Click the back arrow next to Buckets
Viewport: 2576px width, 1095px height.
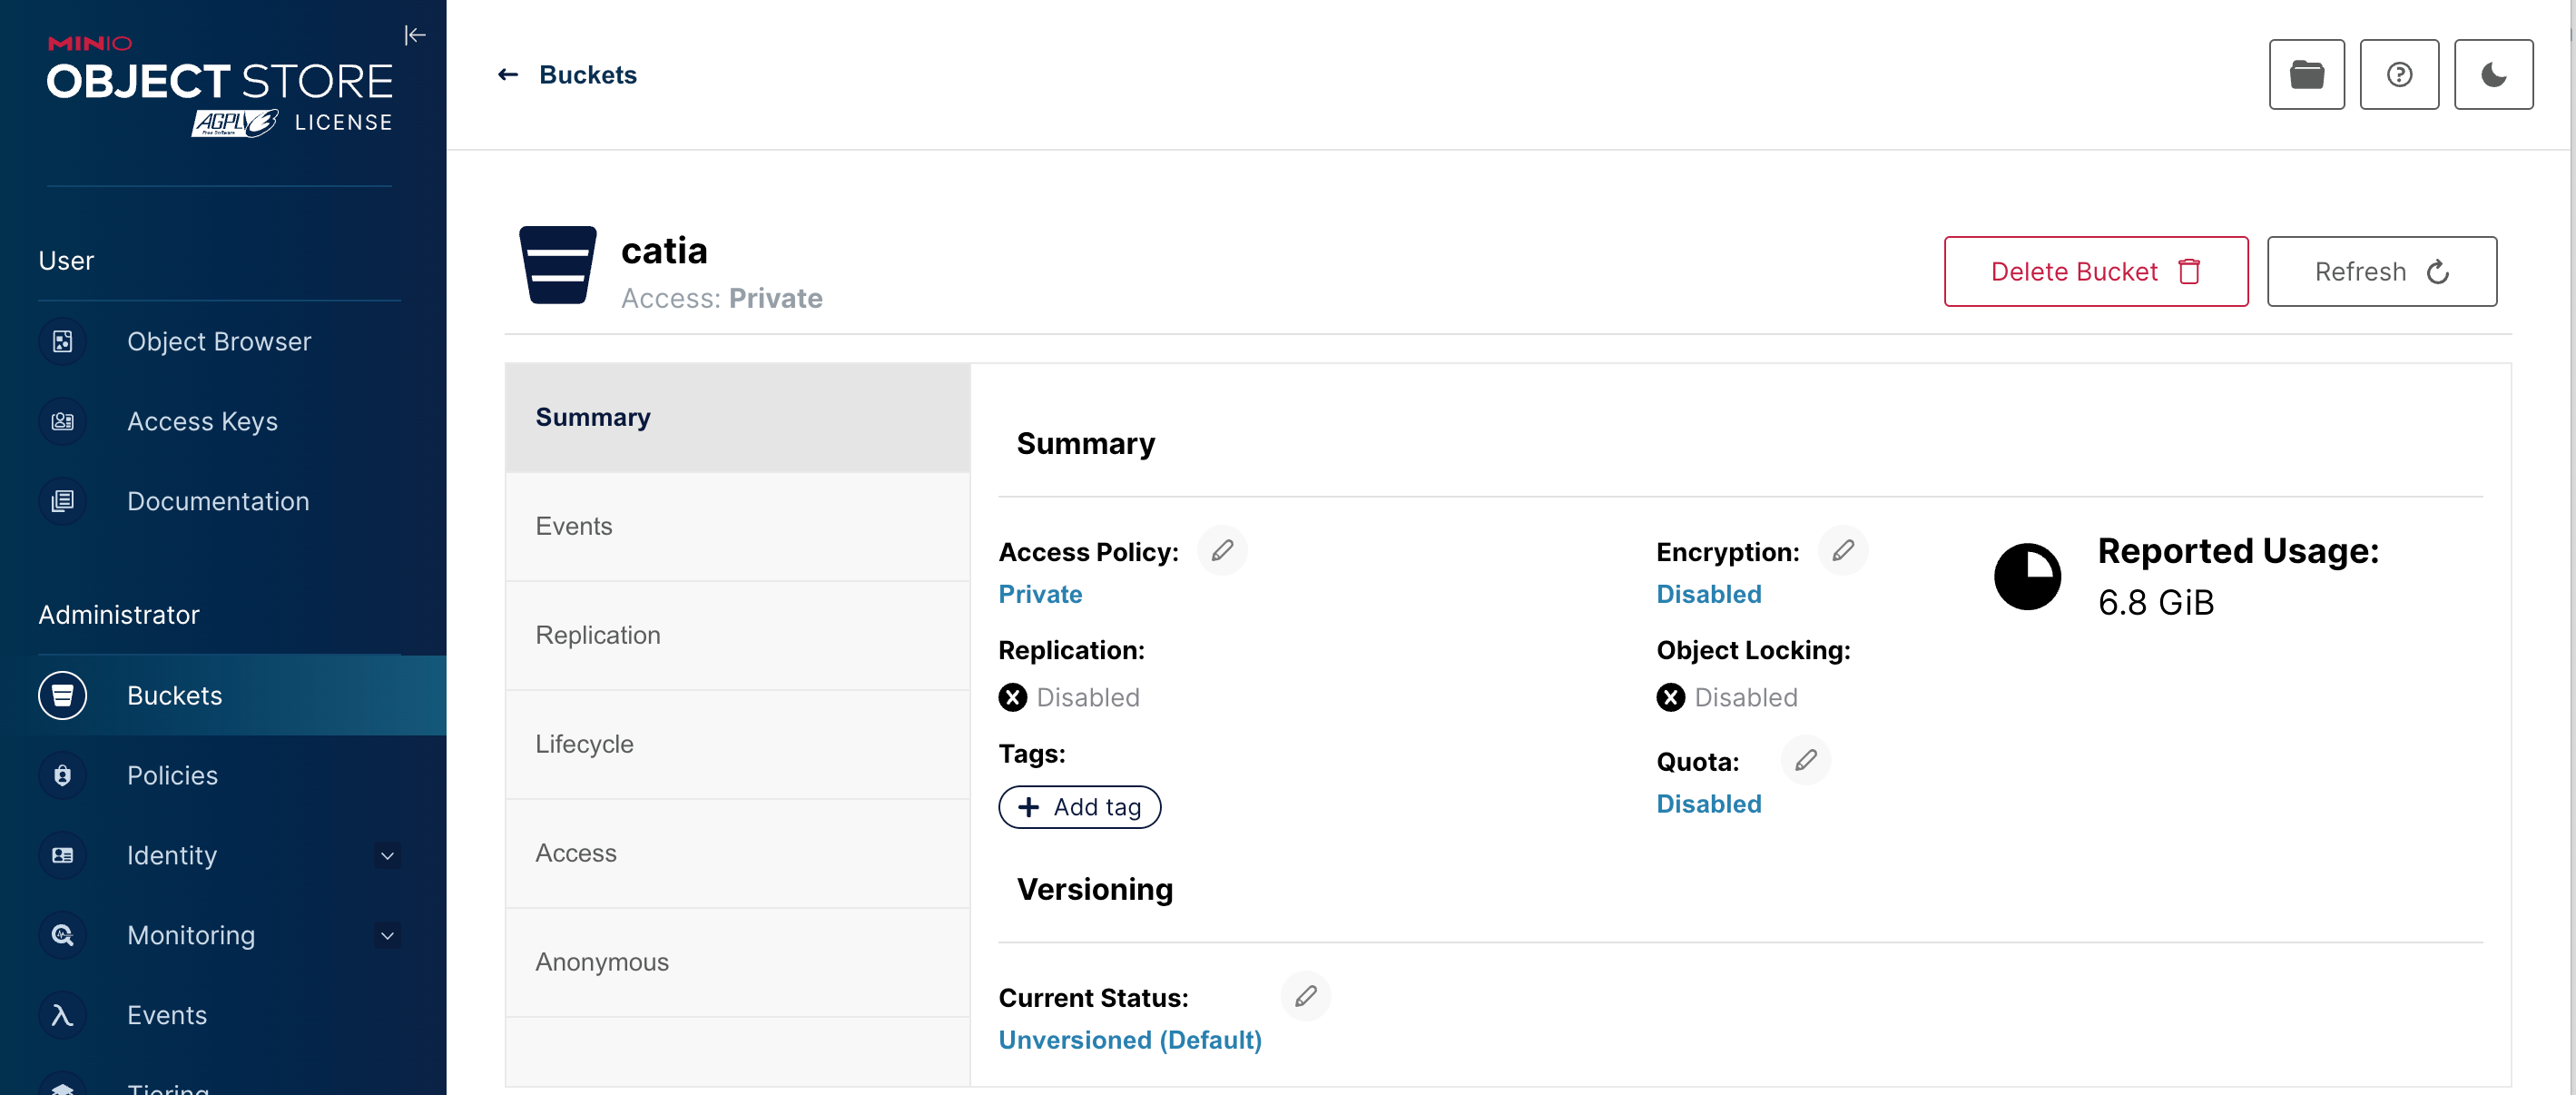click(x=508, y=75)
